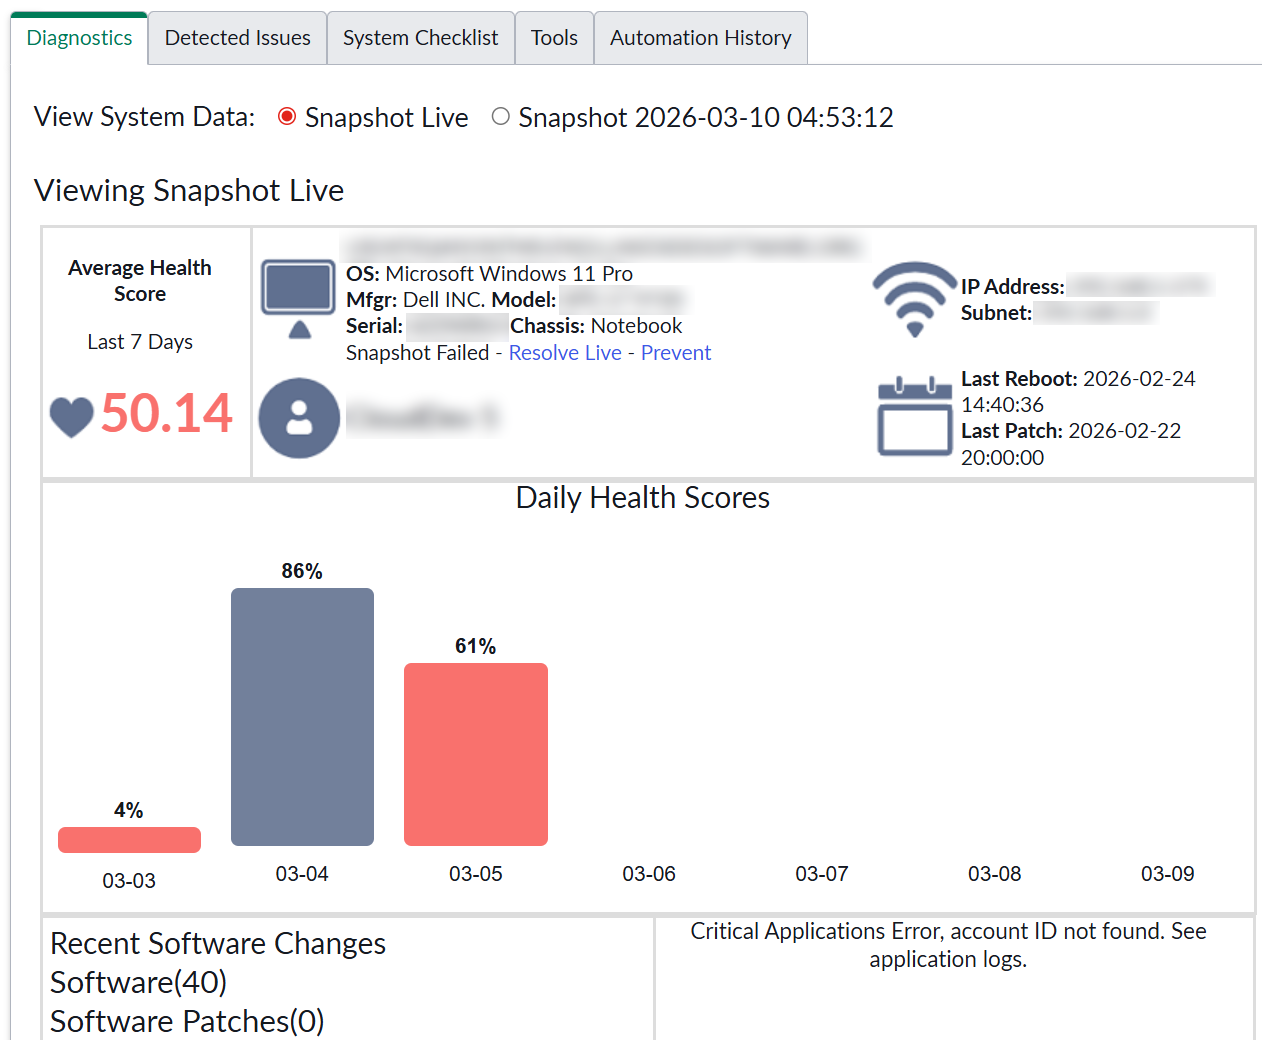Click the heart health score icon

pos(72,416)
